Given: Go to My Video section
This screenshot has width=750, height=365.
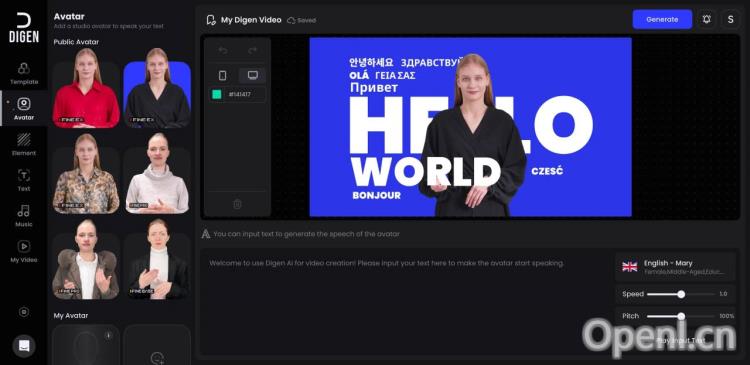Looking at the screenshot, I should tap(24, 251).
